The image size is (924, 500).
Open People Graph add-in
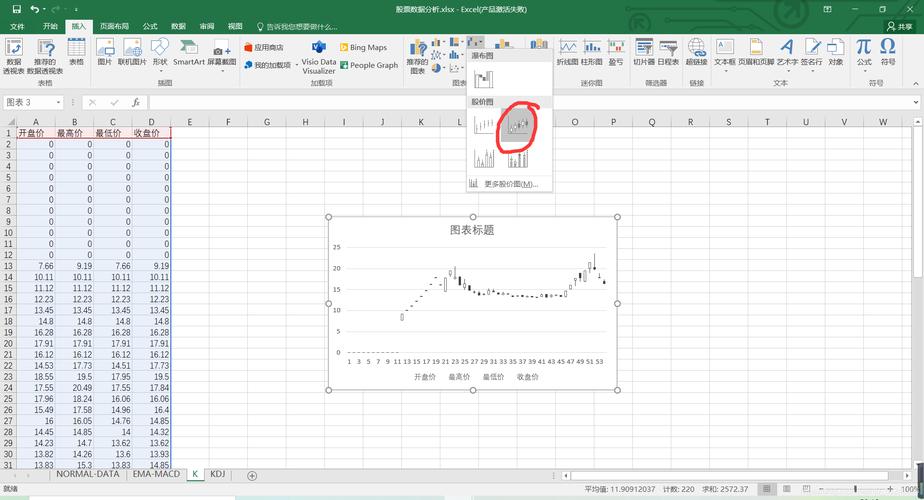click(x=369, y=65)
